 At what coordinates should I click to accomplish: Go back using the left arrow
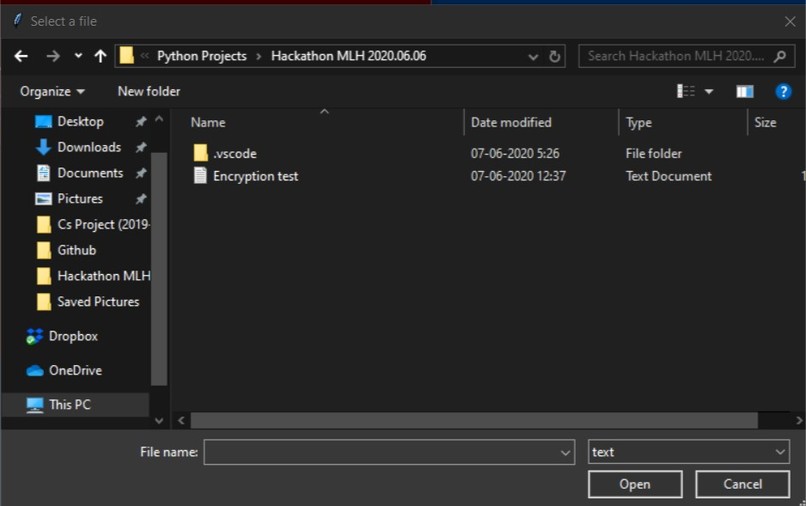pos(21,56)
